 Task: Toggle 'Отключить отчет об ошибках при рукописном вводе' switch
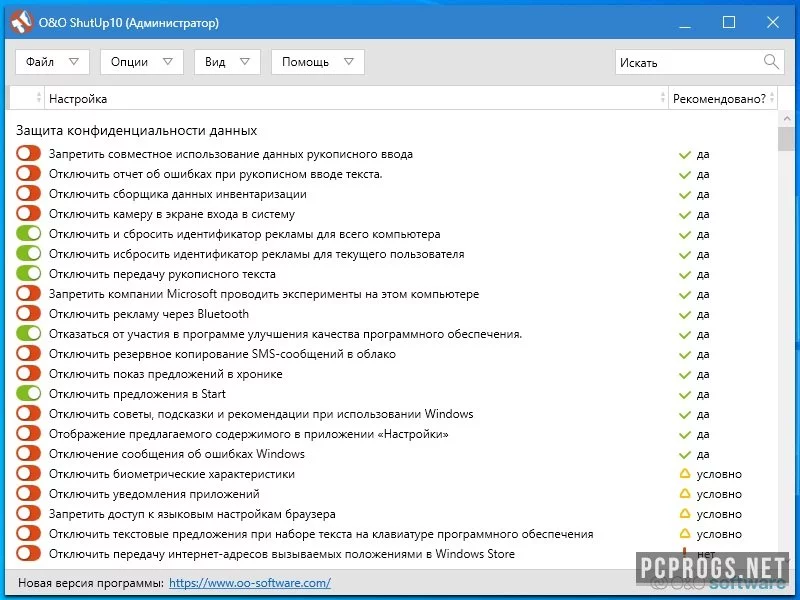click(x=28, y=173)
